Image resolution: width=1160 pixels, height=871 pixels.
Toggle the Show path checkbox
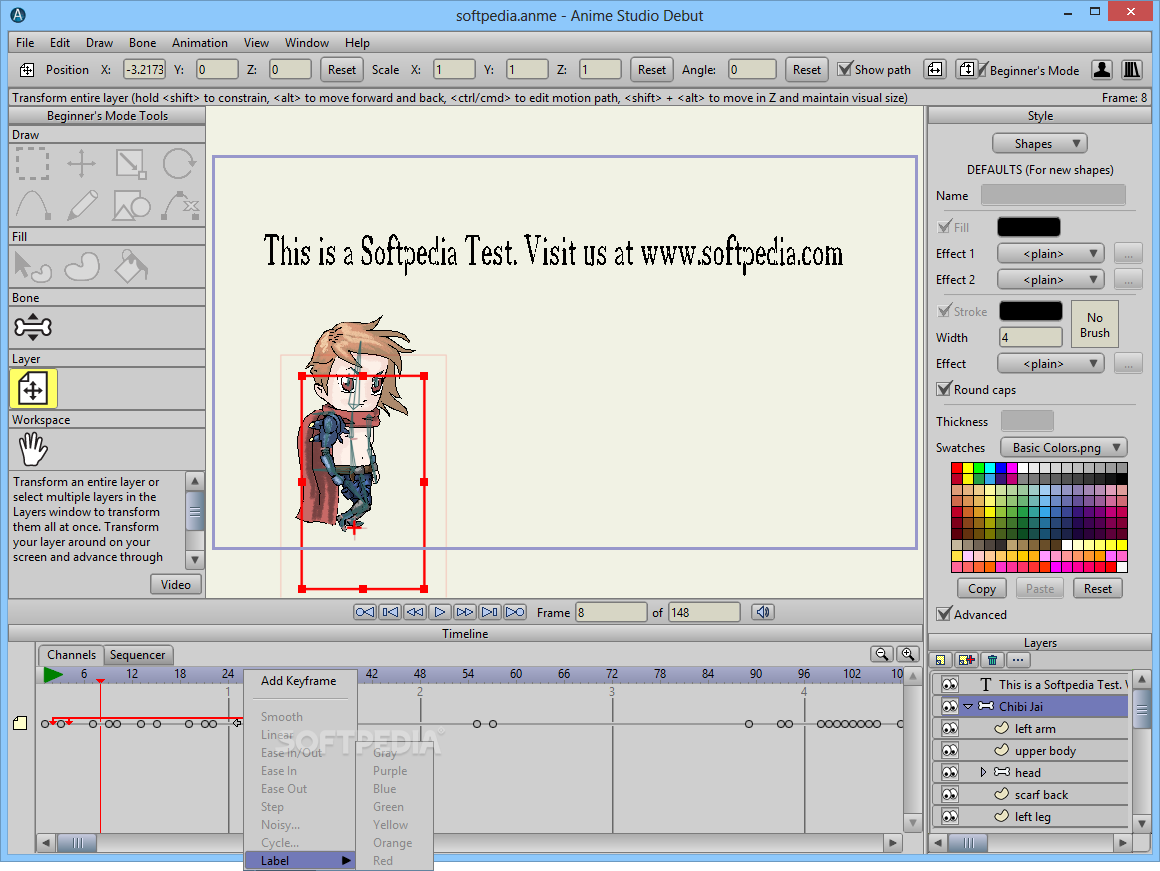click(845, 69)
